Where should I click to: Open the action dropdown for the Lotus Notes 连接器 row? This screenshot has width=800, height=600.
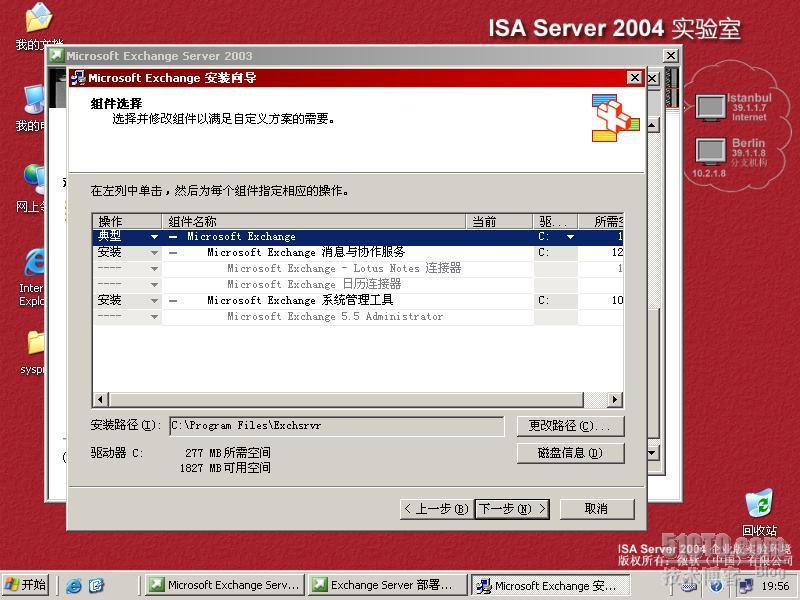click(x=154, y=269)
